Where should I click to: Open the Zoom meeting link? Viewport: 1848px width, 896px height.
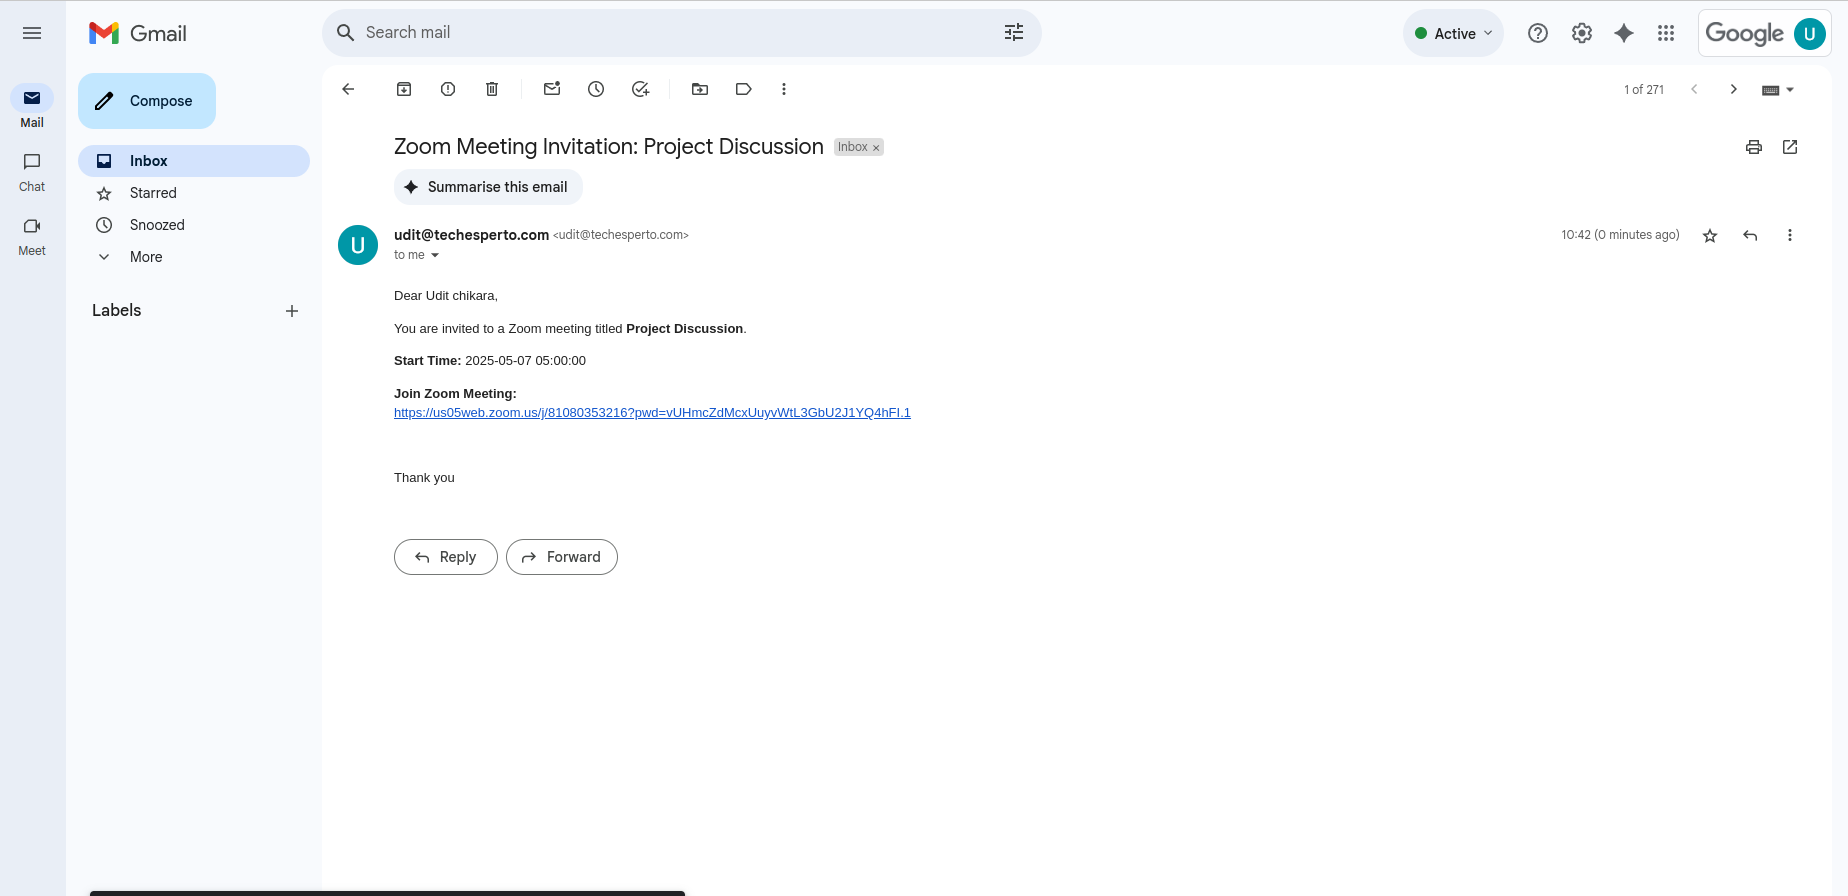click(652, 413)
